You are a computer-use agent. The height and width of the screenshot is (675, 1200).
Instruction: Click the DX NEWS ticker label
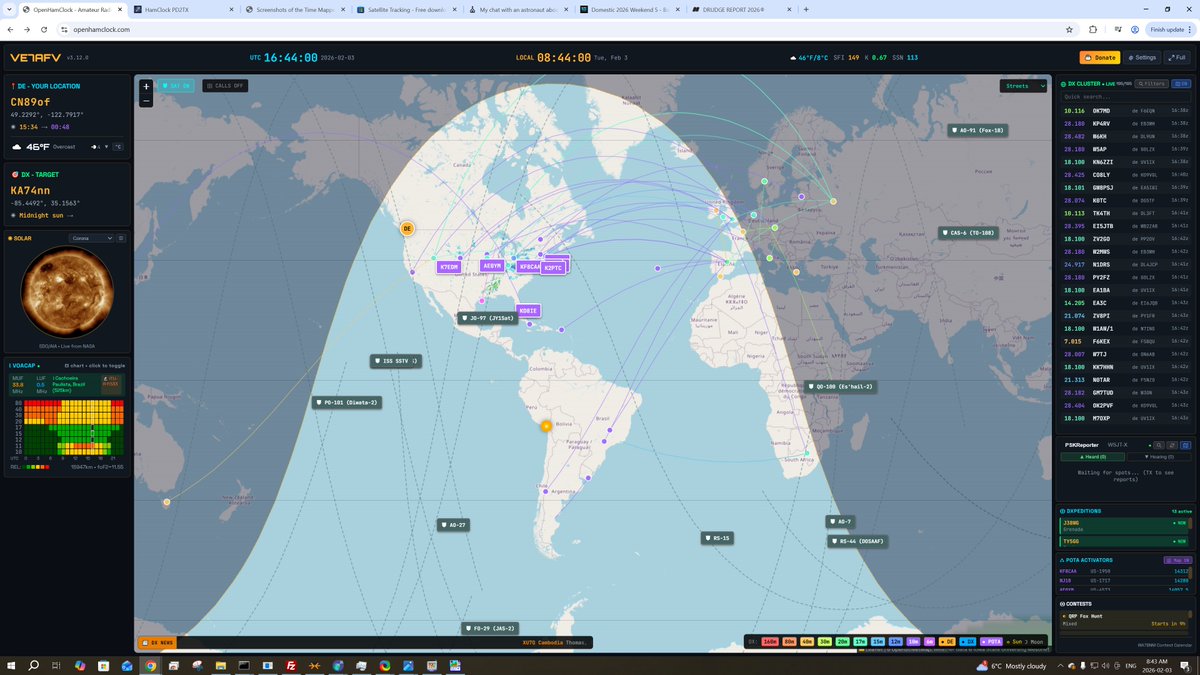[157, 642]
